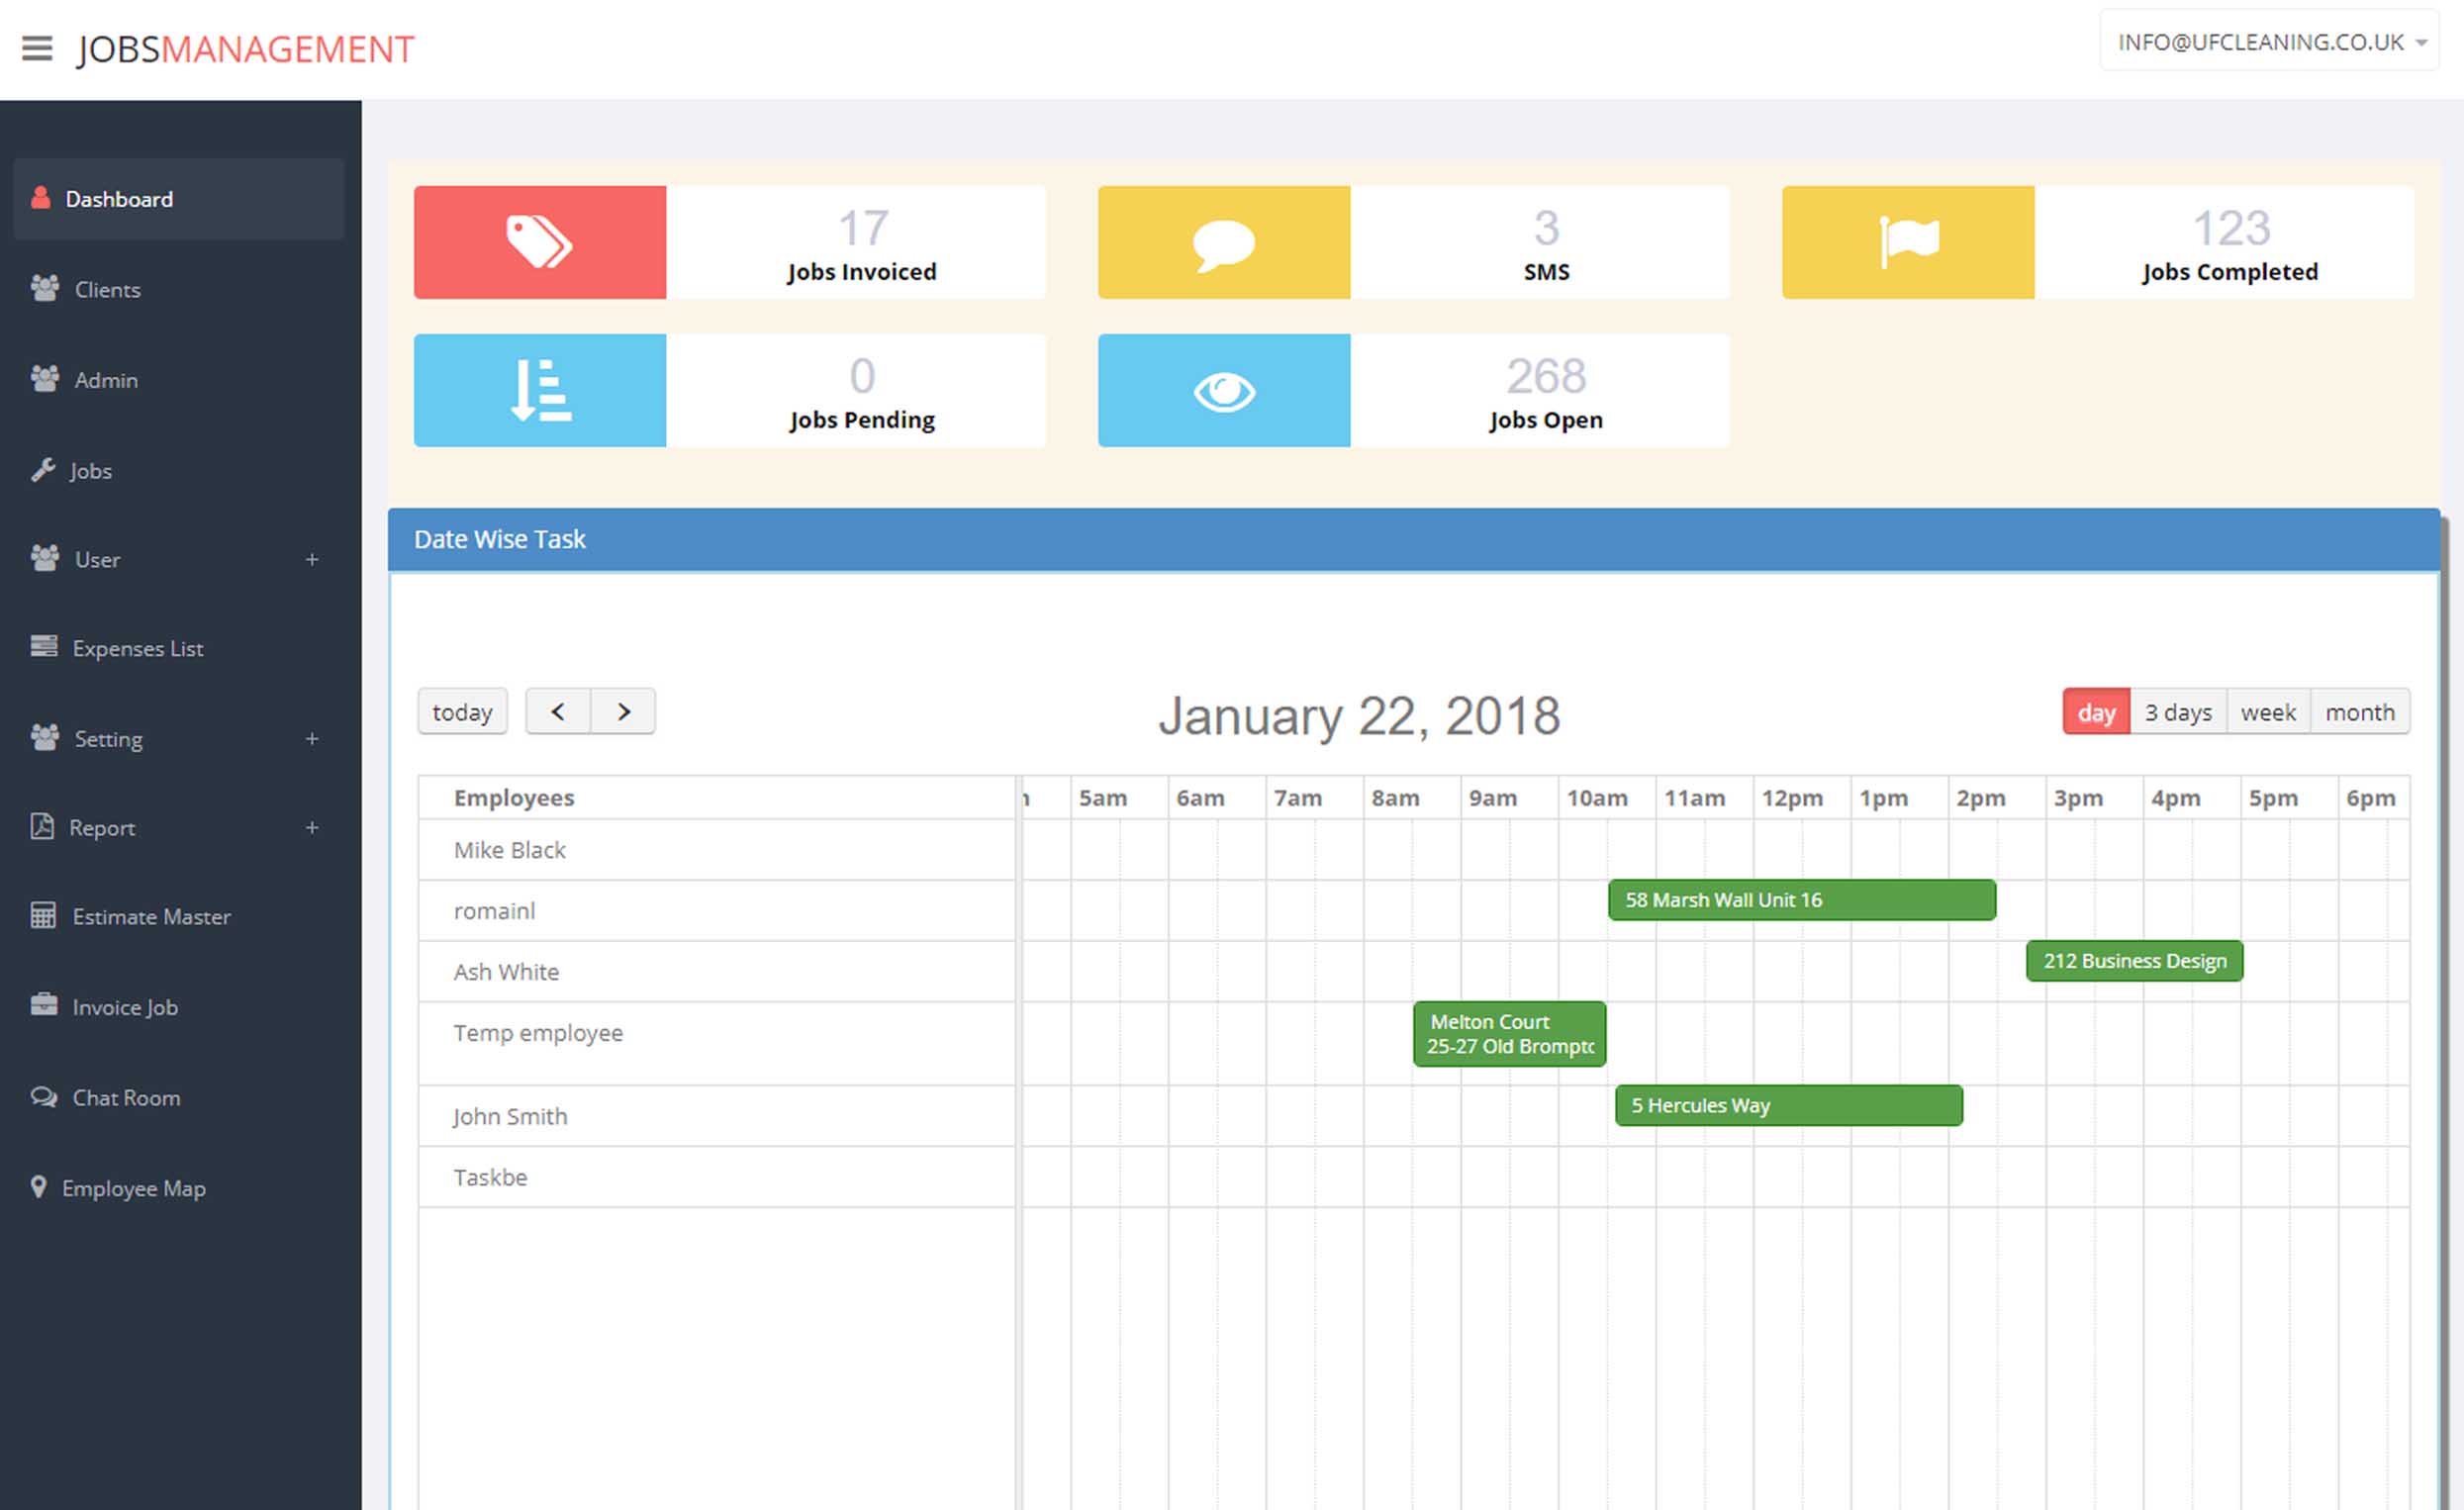Switch calendar to day view

pyautogui.click(x=2095, y=712)
